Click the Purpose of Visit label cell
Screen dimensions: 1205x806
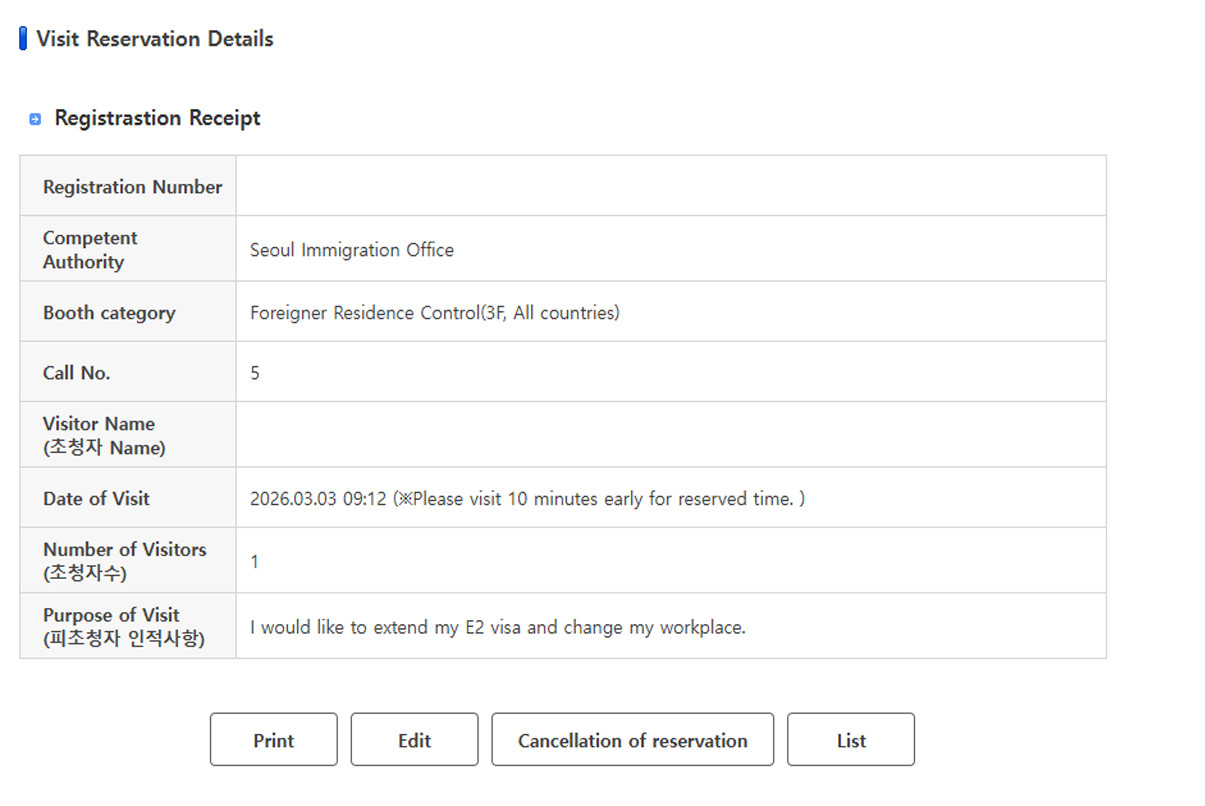click(123, 627)
